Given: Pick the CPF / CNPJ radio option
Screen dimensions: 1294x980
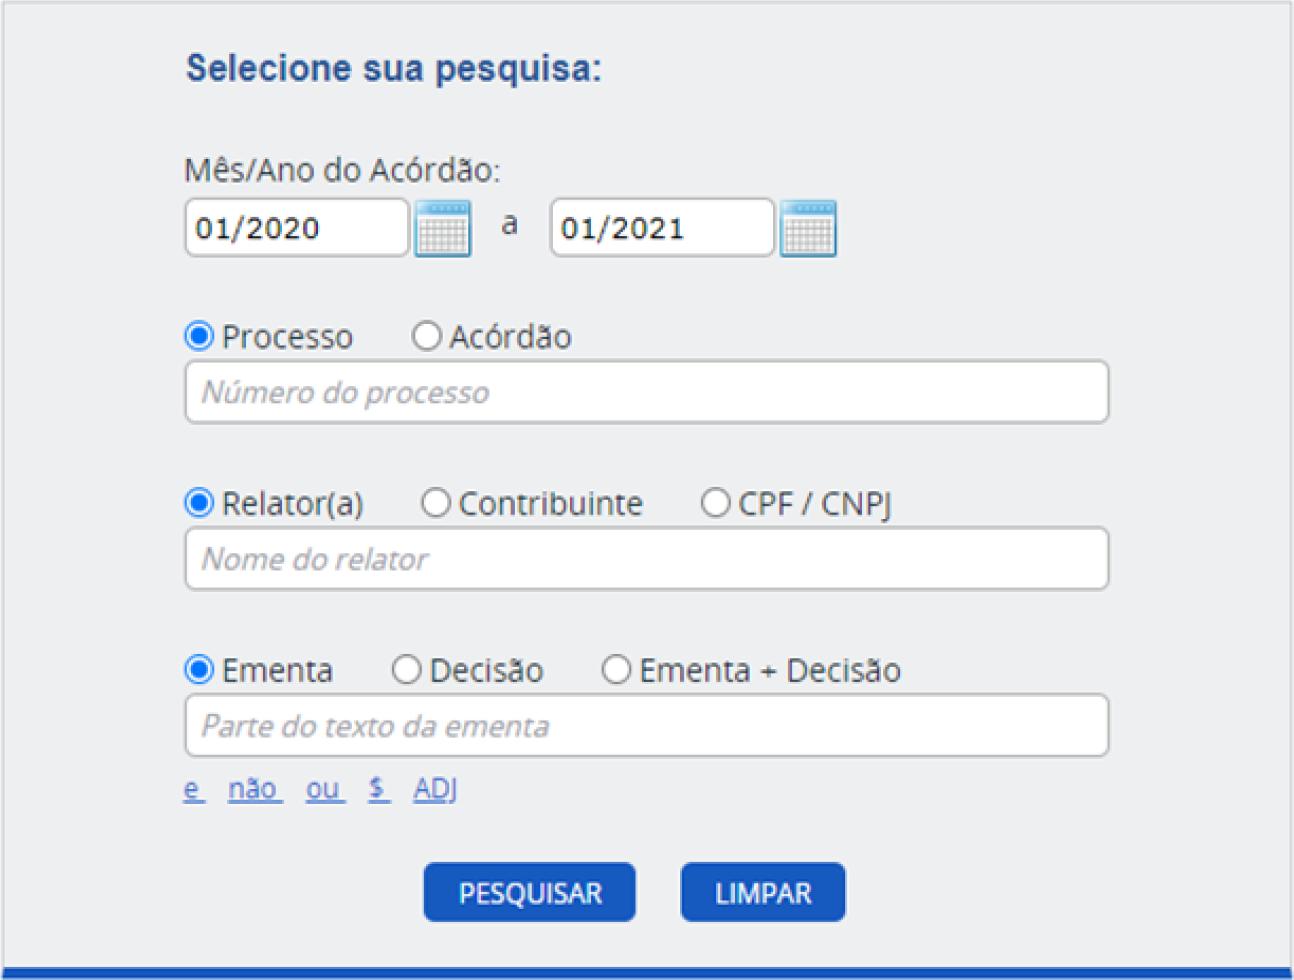Looking at the screenshot, I should pyautogui.click(x=715, y=503).
